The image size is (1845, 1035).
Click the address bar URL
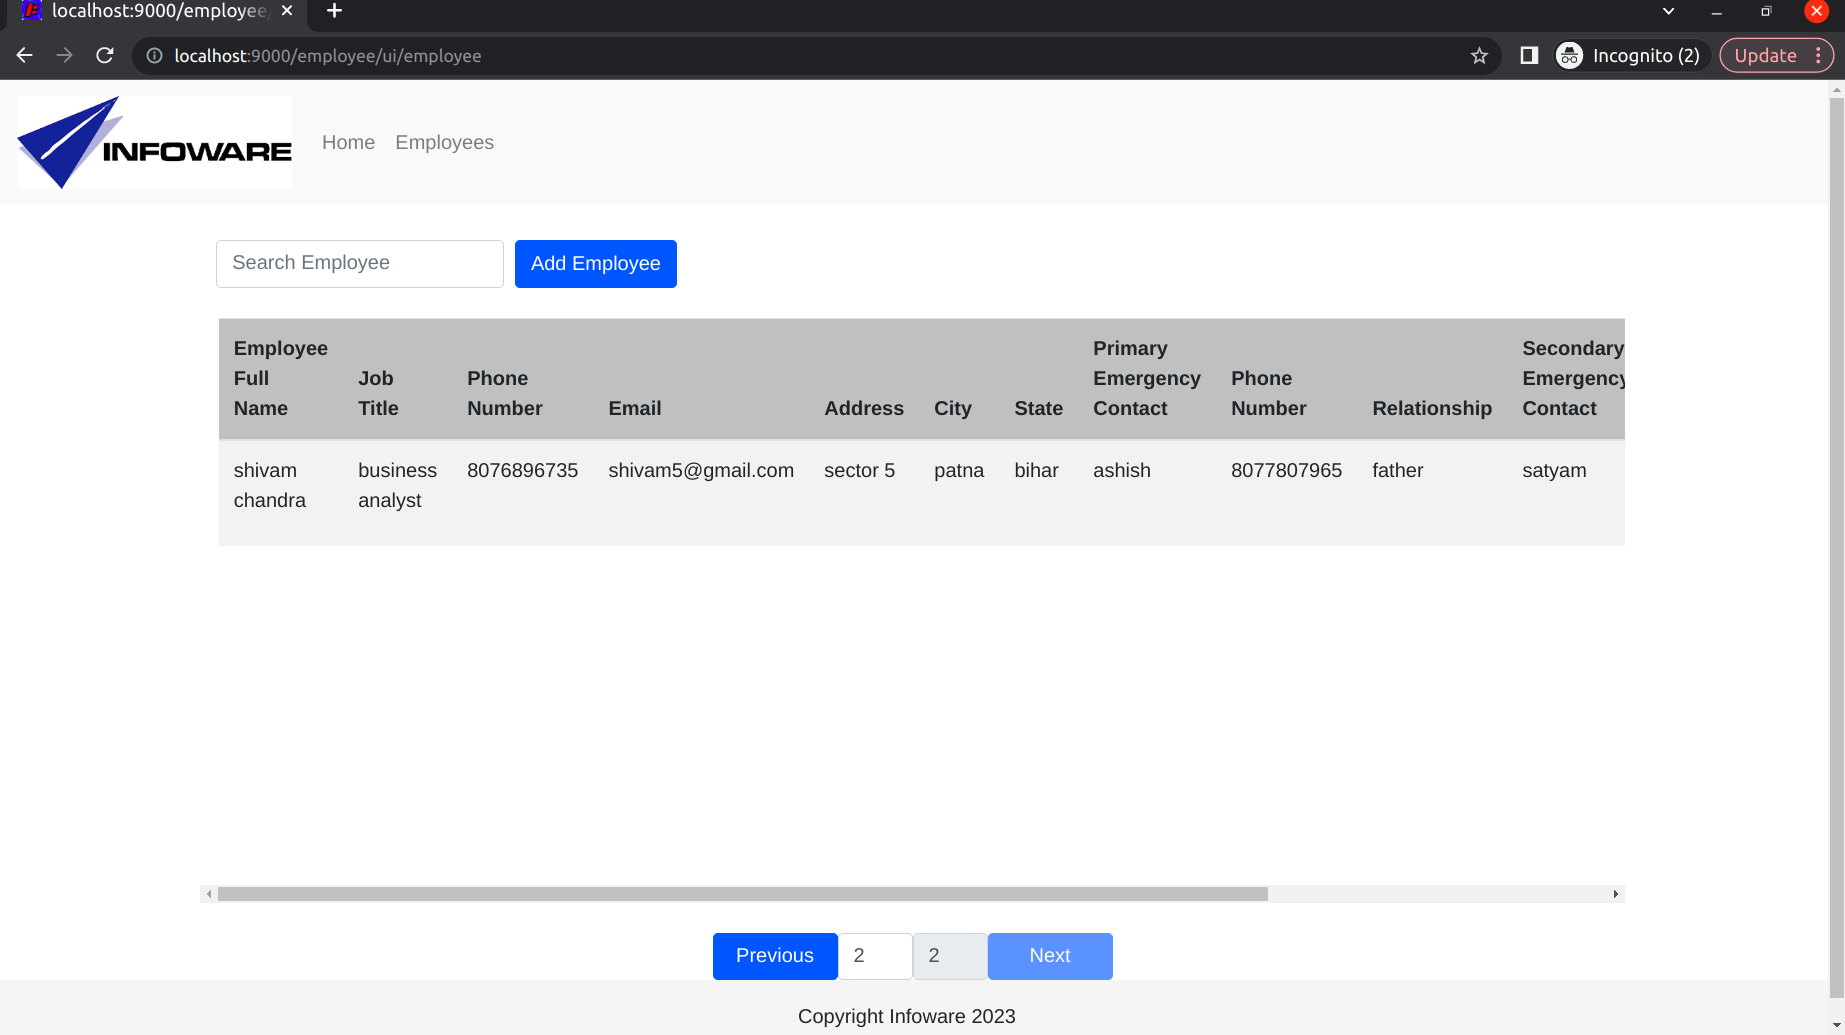(328, 56)
